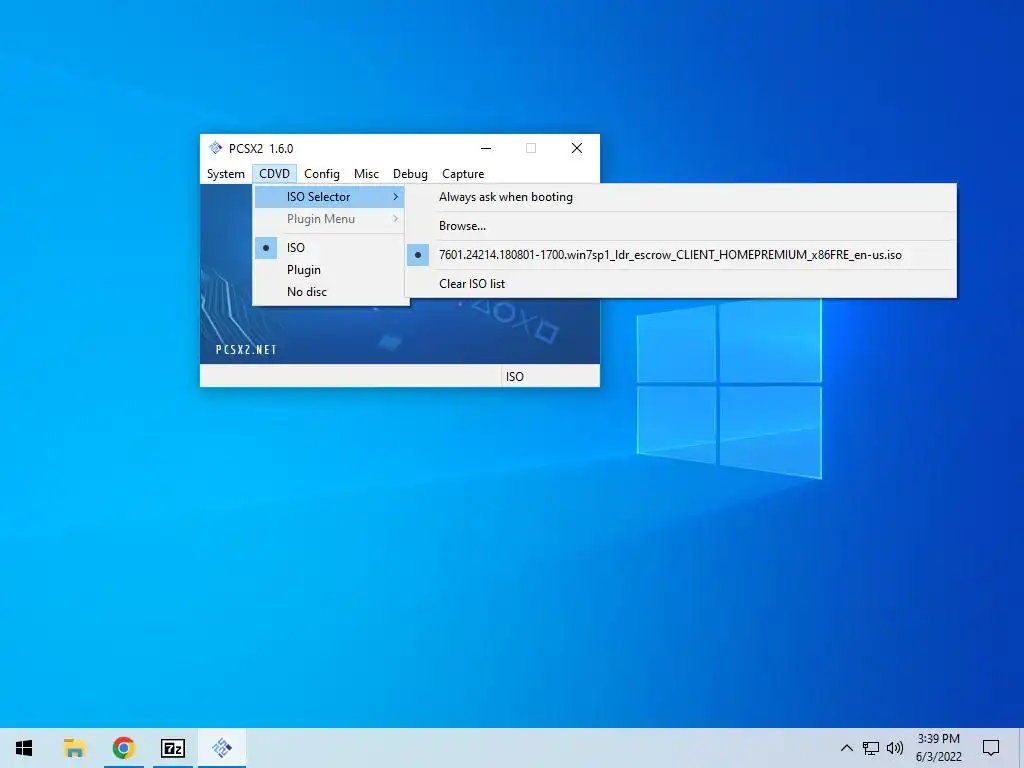Click the PCSX2 taskbar icon
Image resolution: width=1024 pixels, height=768 pixels.
click(x=222, y=748)
